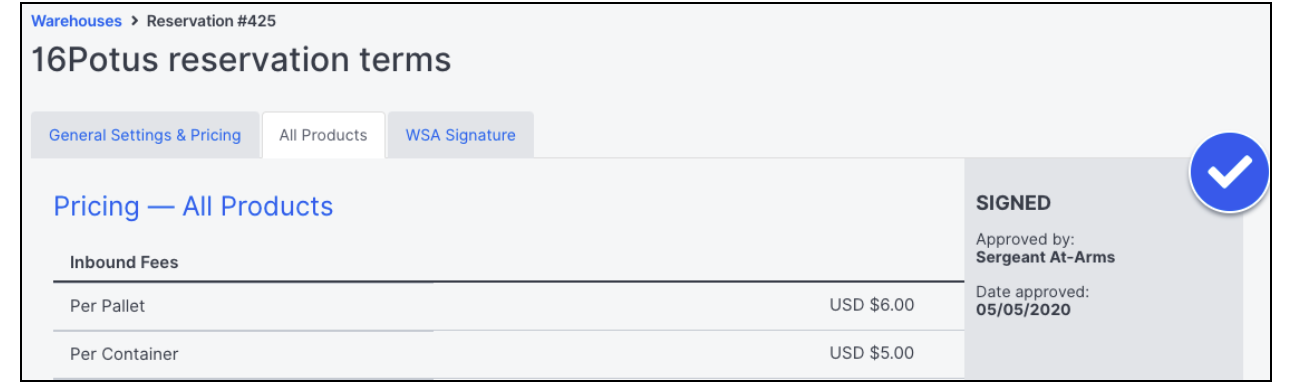This screenshot has height=384, width=1304.
Task: Click the Approved by label
Action: click(x=1025, y=240)
